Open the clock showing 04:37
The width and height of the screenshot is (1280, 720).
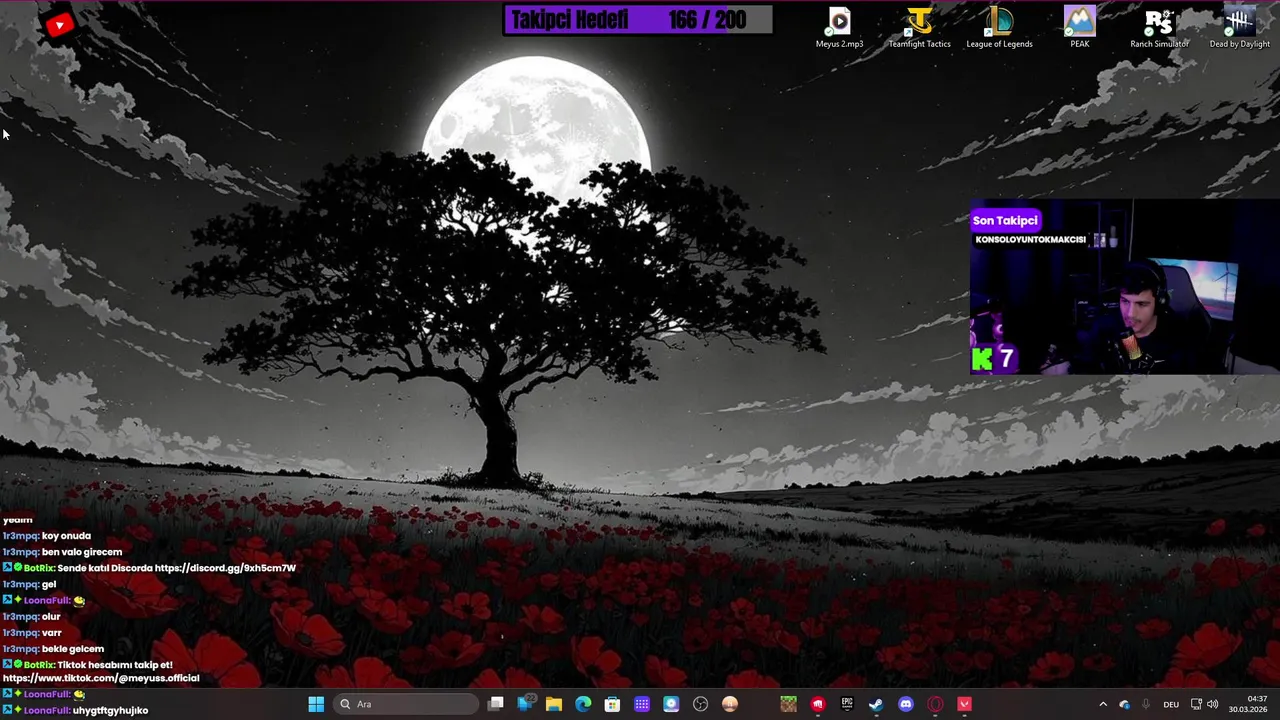[1248, 704]
